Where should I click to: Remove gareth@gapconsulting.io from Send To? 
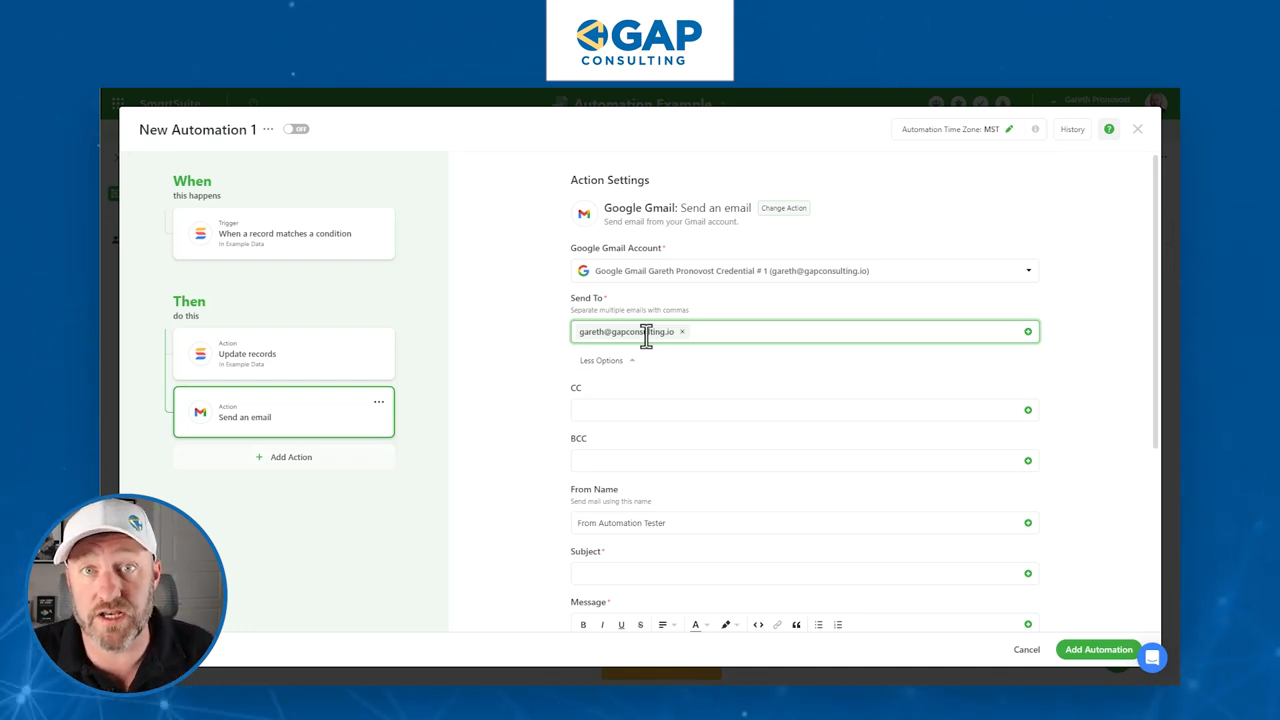pyautogui.click(x=682, y=332)
